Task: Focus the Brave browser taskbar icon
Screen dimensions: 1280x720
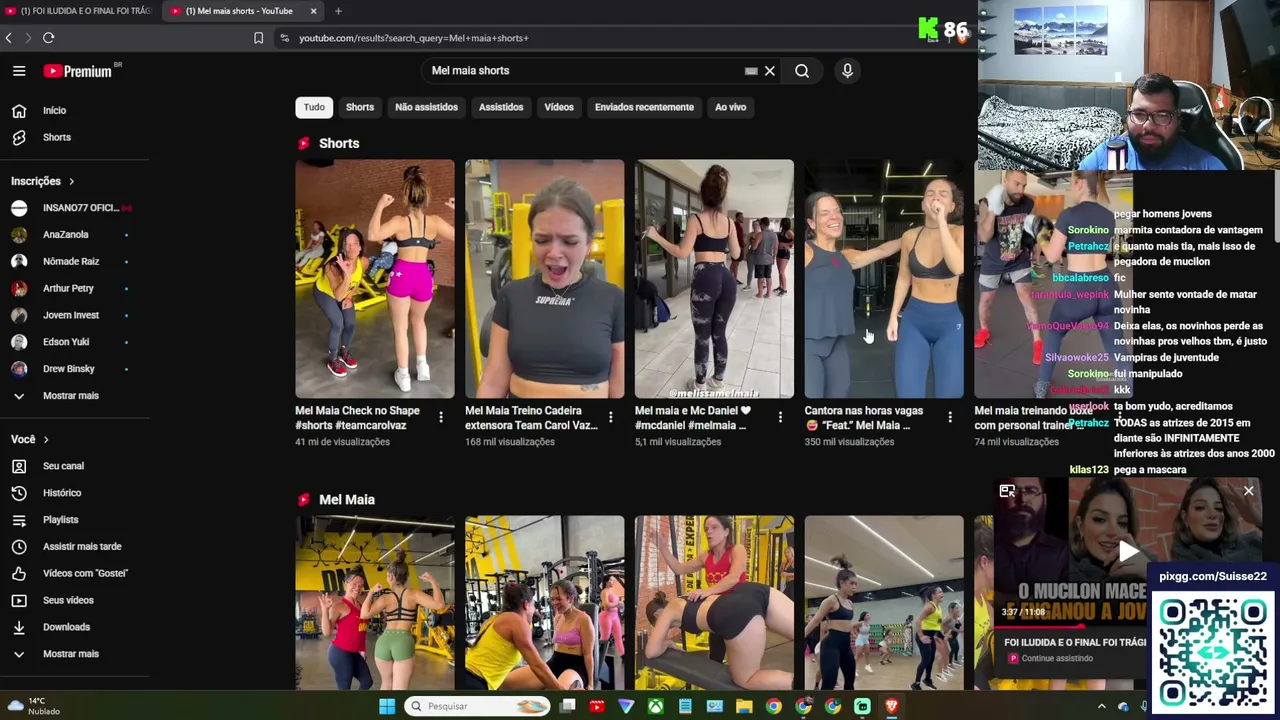Action: click(891, 707)
